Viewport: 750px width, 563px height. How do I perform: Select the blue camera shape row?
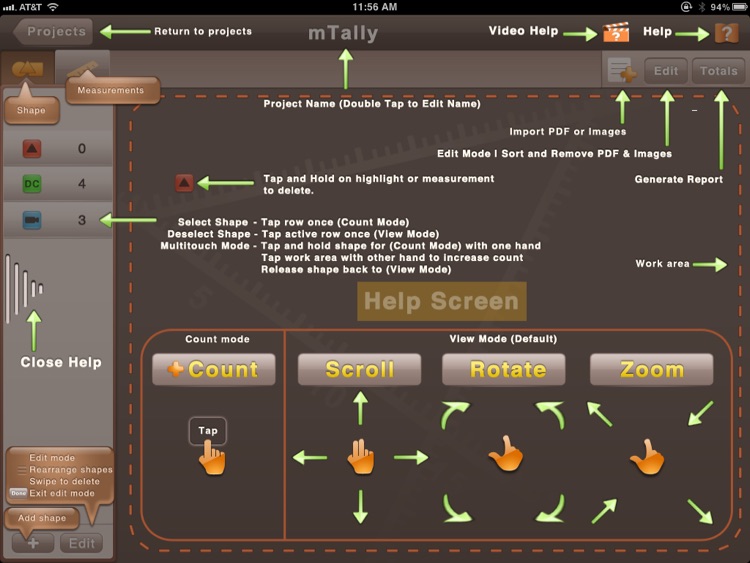pyautogui.click(x=58, y=220)
